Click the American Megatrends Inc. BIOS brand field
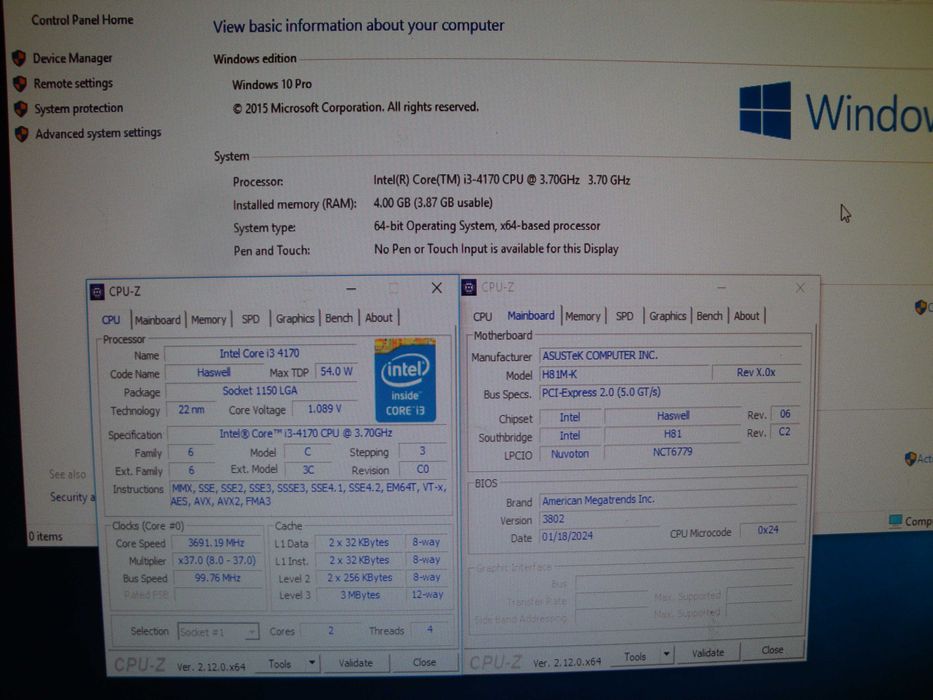This screenshot has height=700, width=933. [668, 500]
